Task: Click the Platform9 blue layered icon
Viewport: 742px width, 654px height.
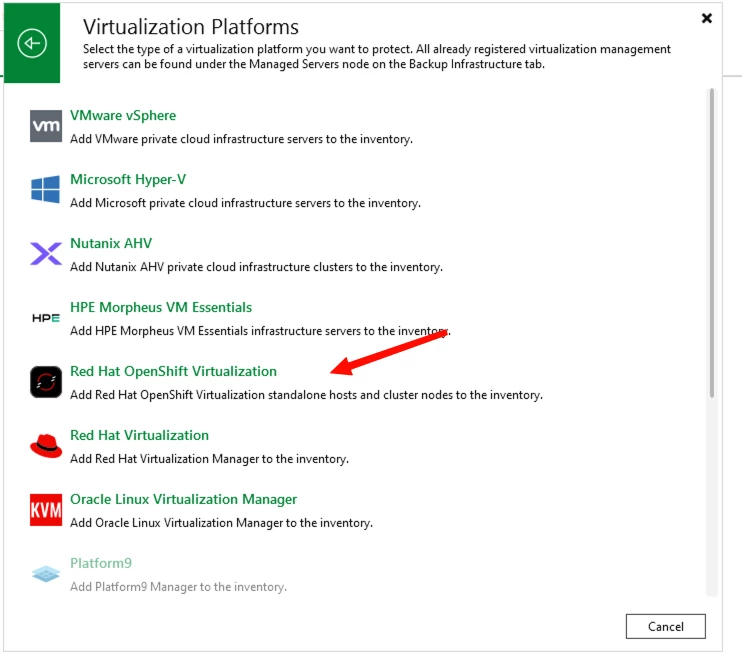Action: click(x=46, y=574)
